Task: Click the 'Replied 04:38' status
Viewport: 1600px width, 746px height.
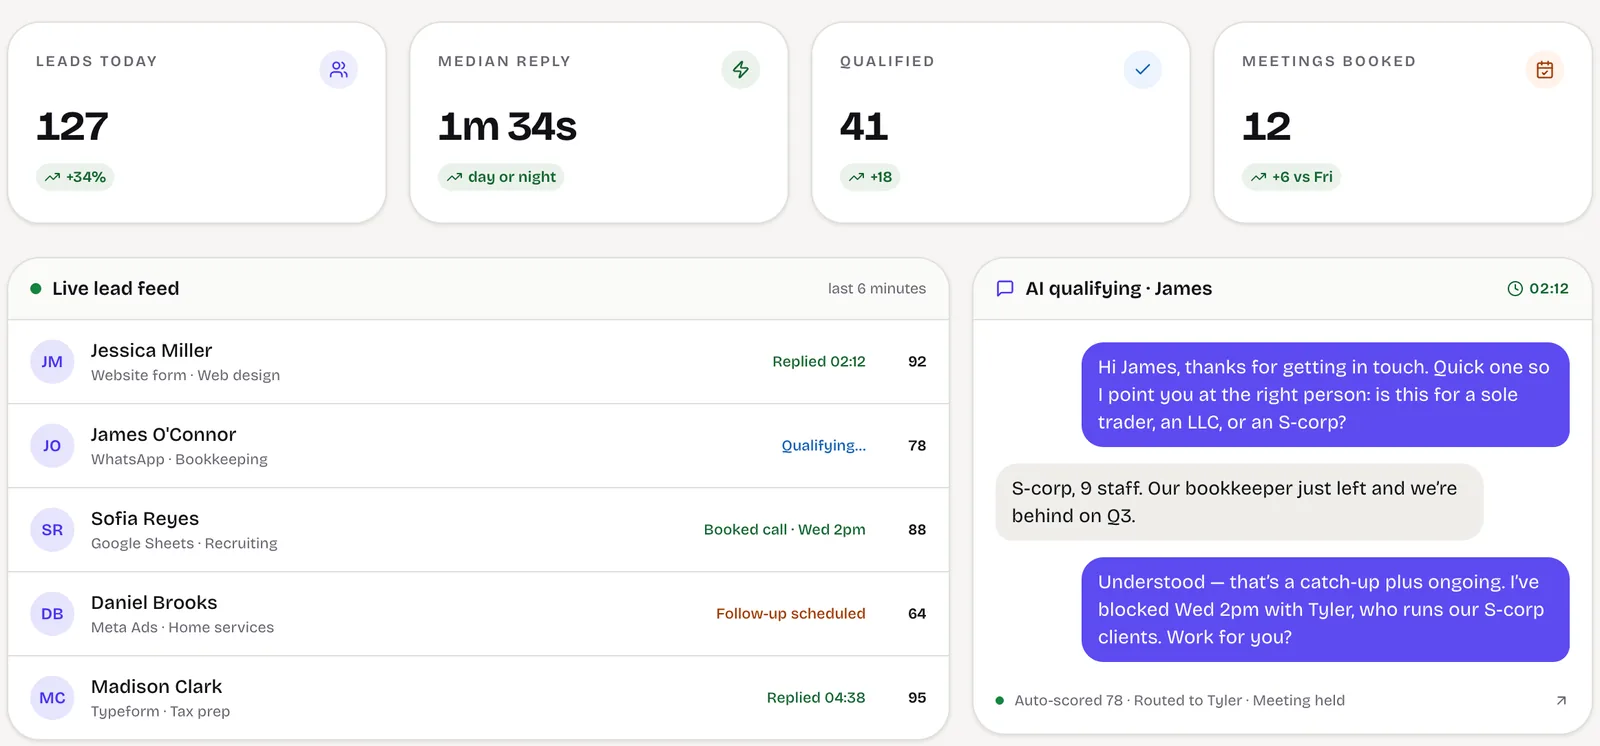Action: [816, 698]
